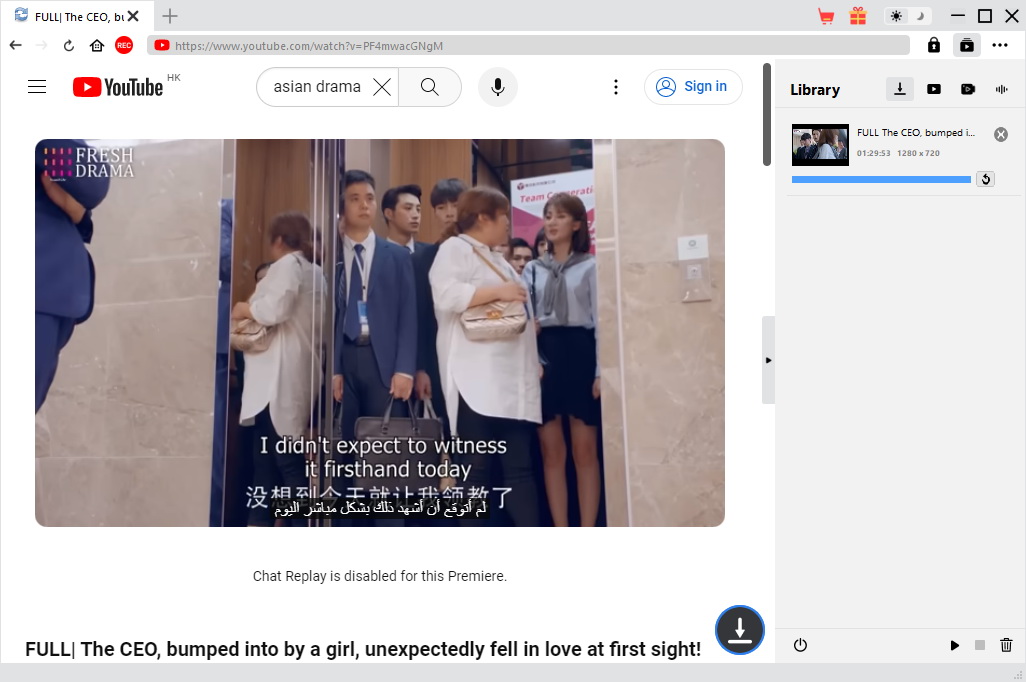
Task: Start downloads with play button
Action: 955,645
